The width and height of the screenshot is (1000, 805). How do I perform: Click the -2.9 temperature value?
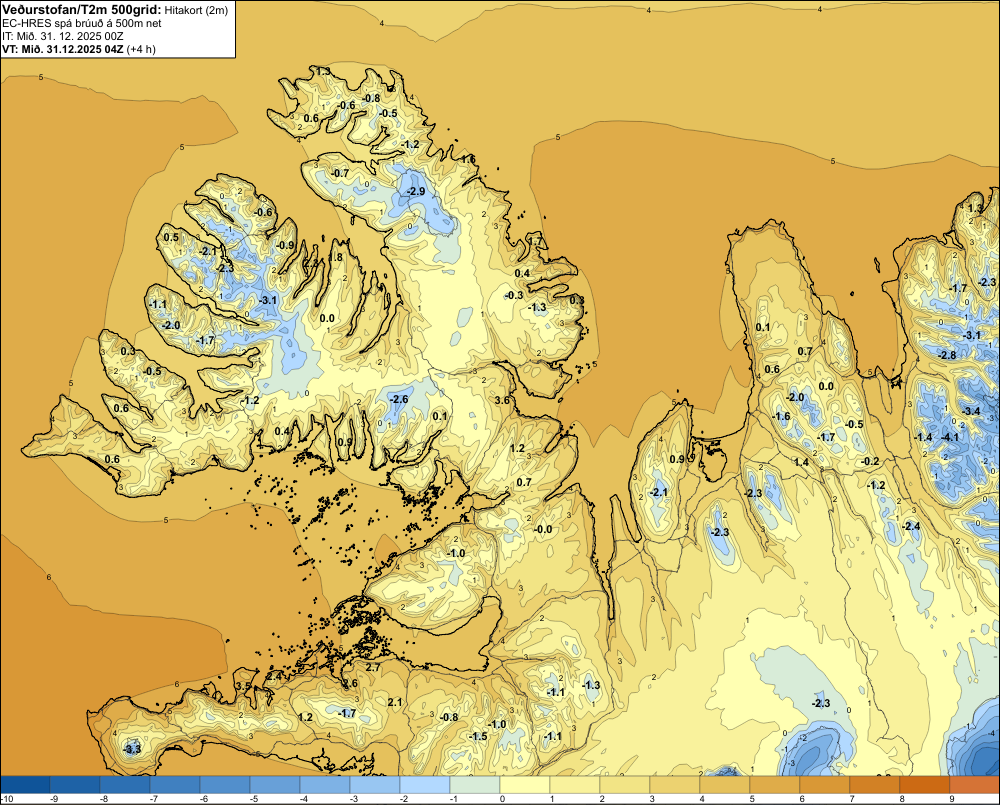[415, 191]
